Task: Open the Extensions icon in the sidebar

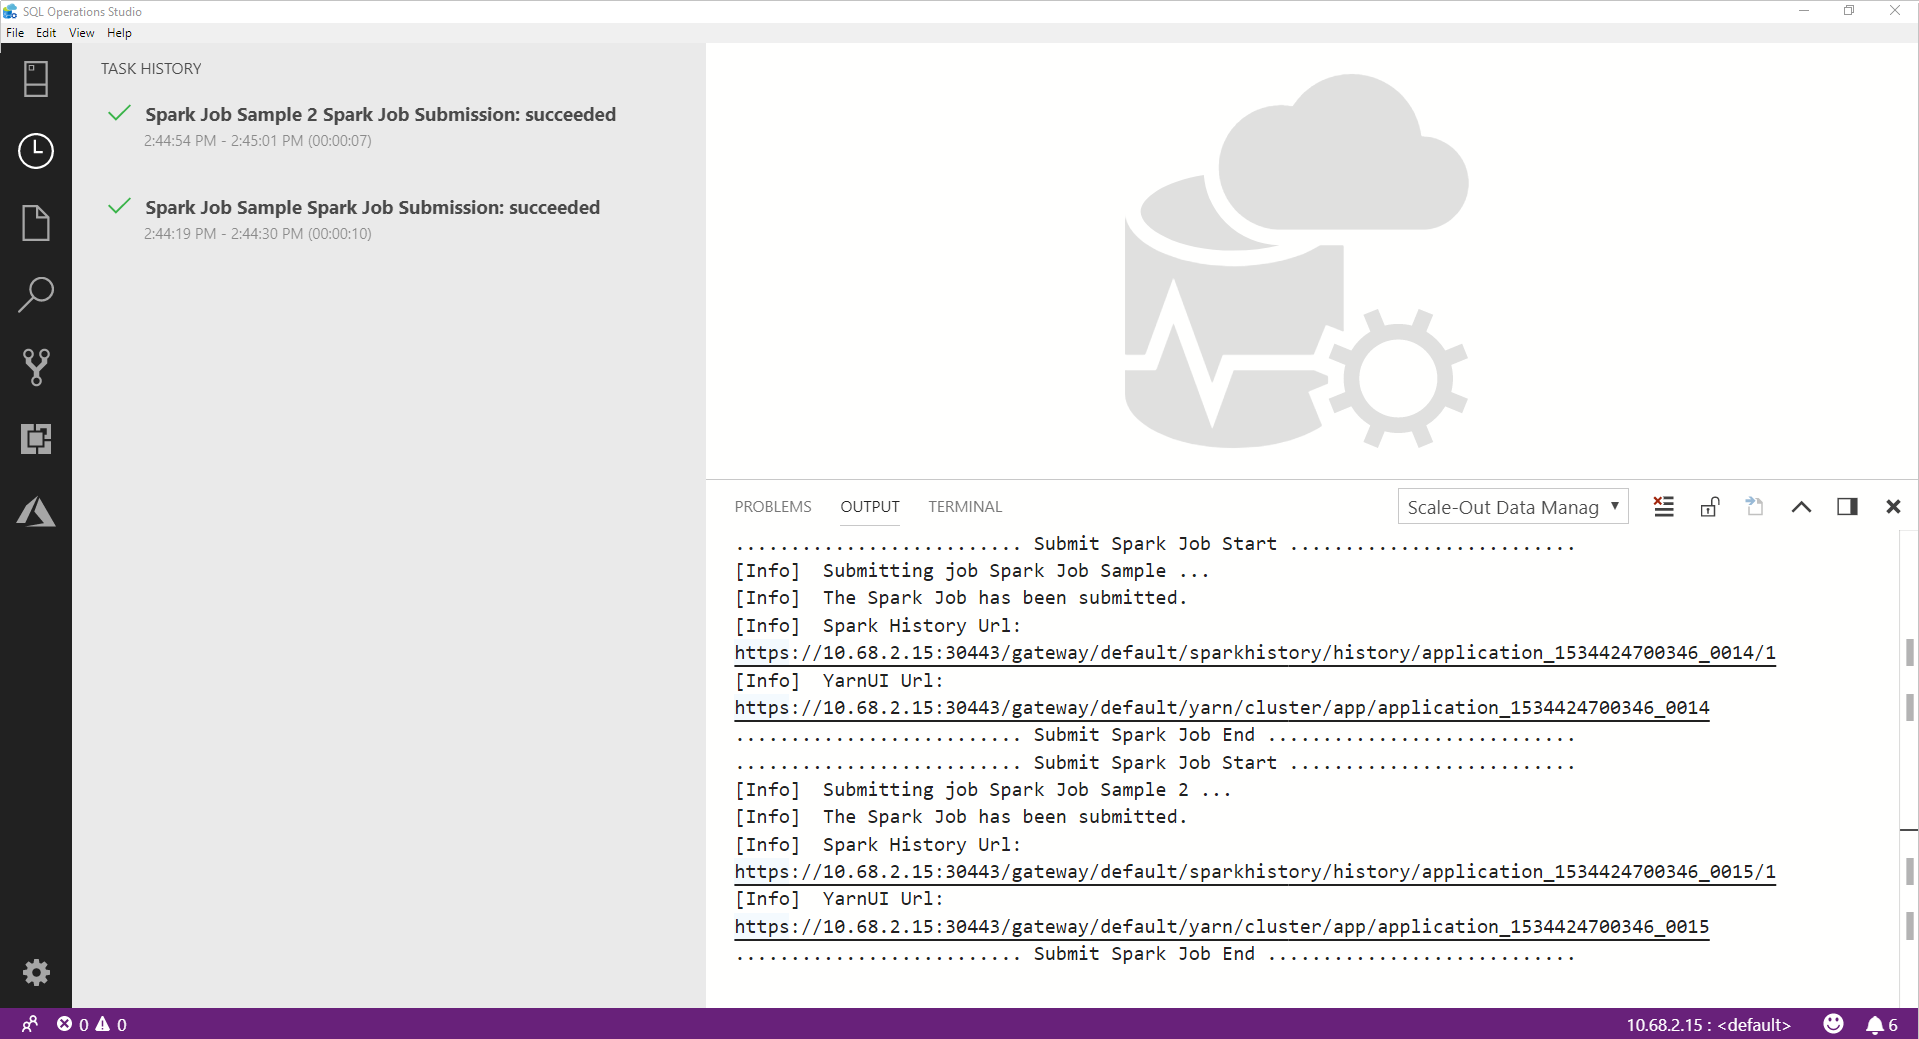Action: click(36, 439)
